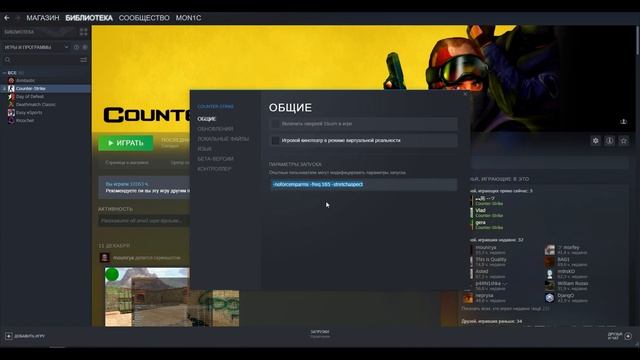640x360 pixels.
Task: Toggle the Steam overlay in-game checkbox
Action: click(x=276, y=124)
